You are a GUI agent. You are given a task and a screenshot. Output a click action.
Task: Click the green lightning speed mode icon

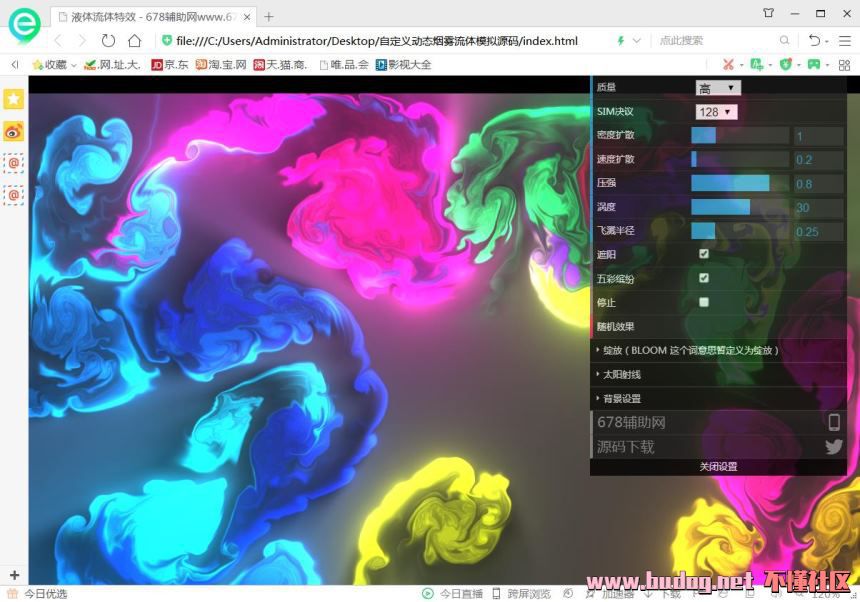(x=621, y=41)
